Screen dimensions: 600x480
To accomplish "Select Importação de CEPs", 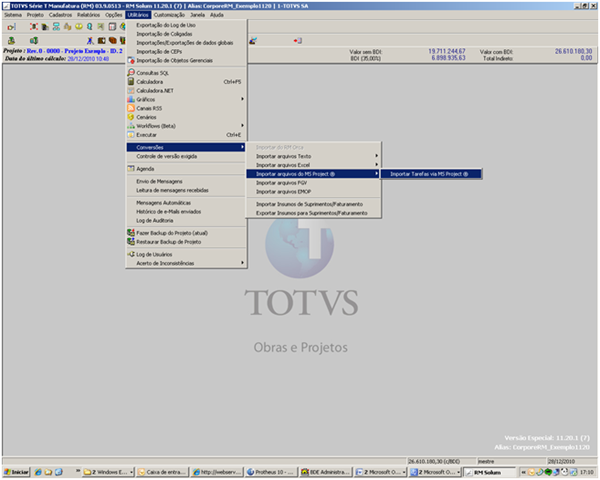I will tap(186, 51).
